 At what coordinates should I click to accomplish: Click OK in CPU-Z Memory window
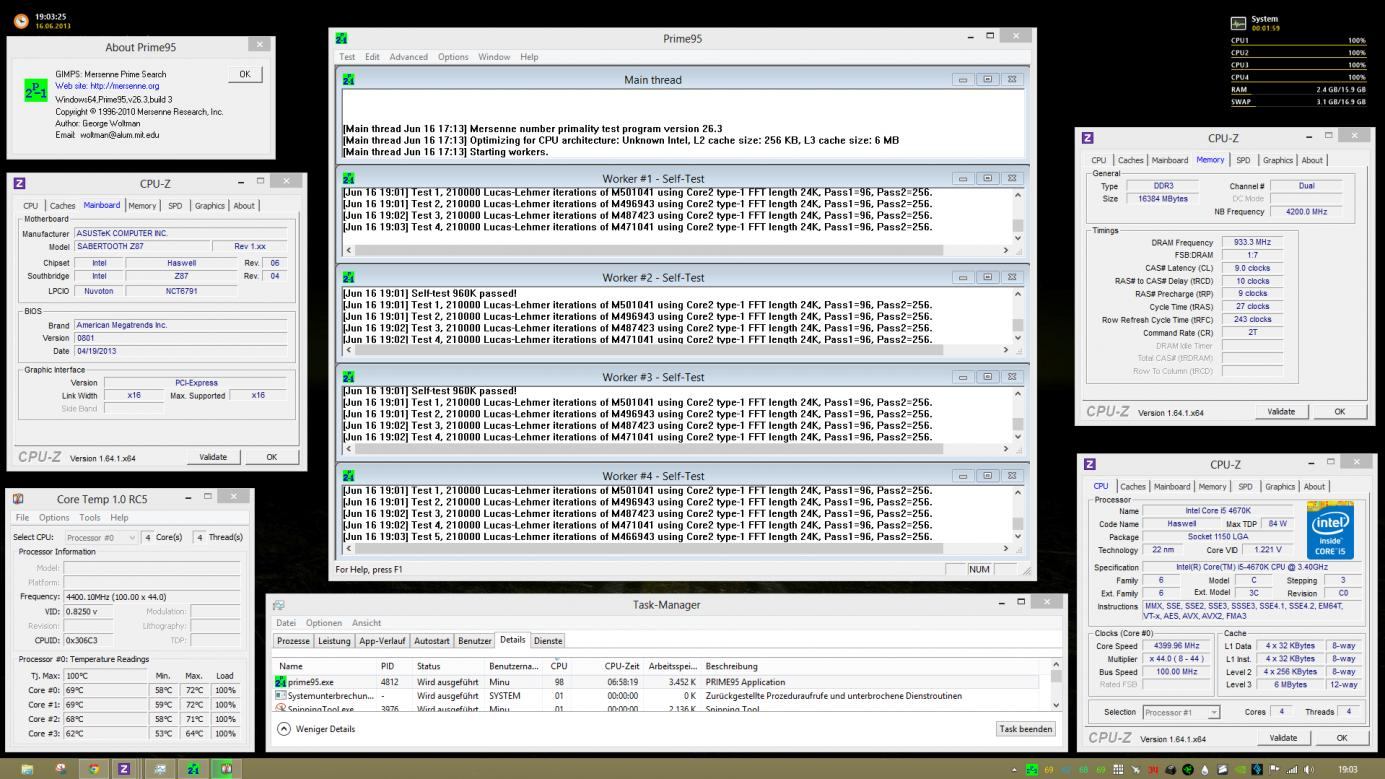click(x=1339, y=411)
